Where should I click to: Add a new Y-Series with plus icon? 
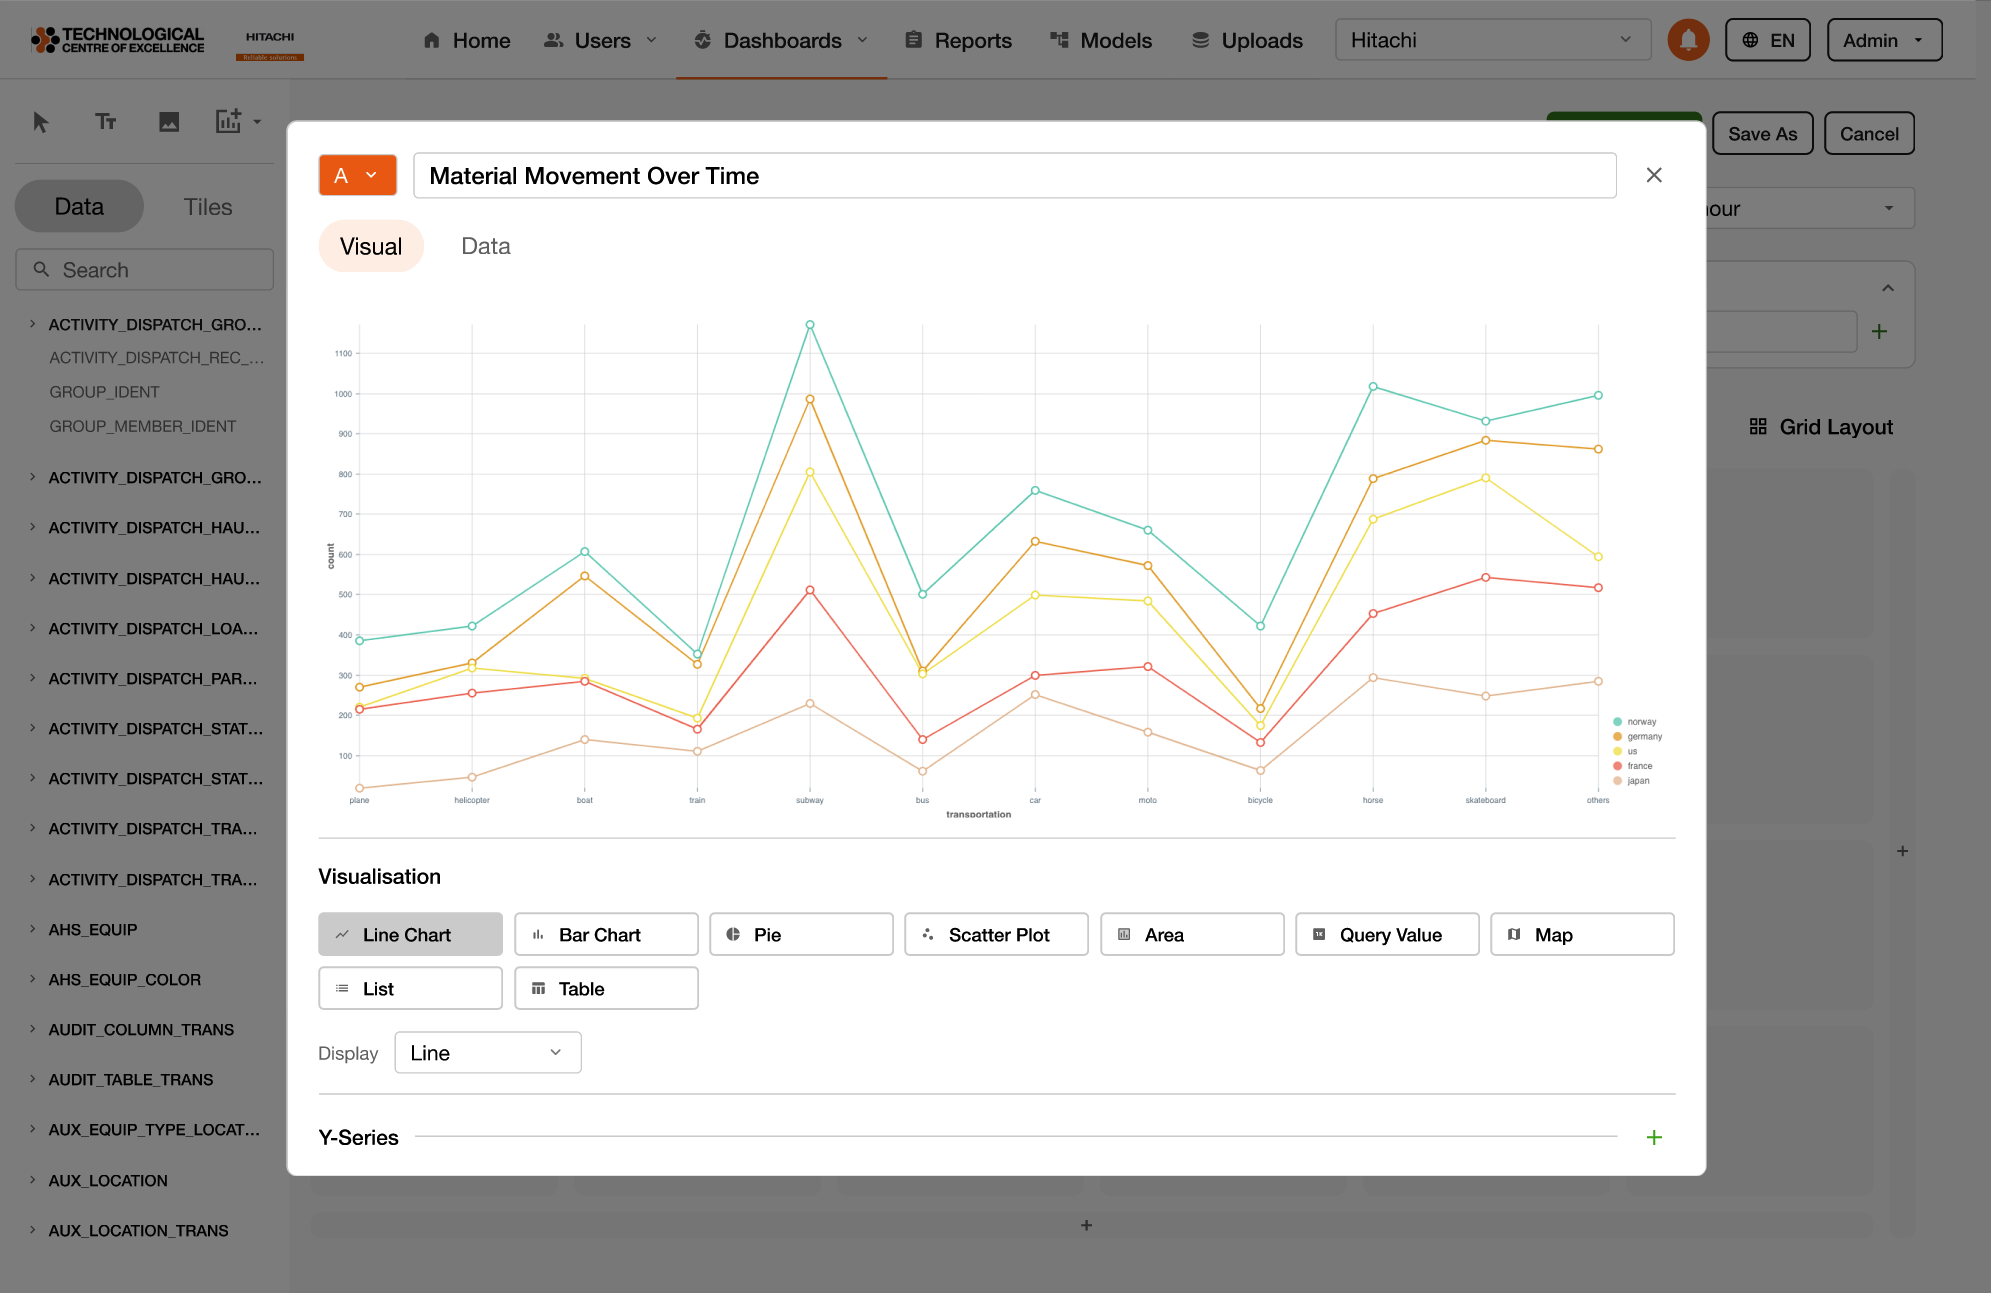1654,1137
